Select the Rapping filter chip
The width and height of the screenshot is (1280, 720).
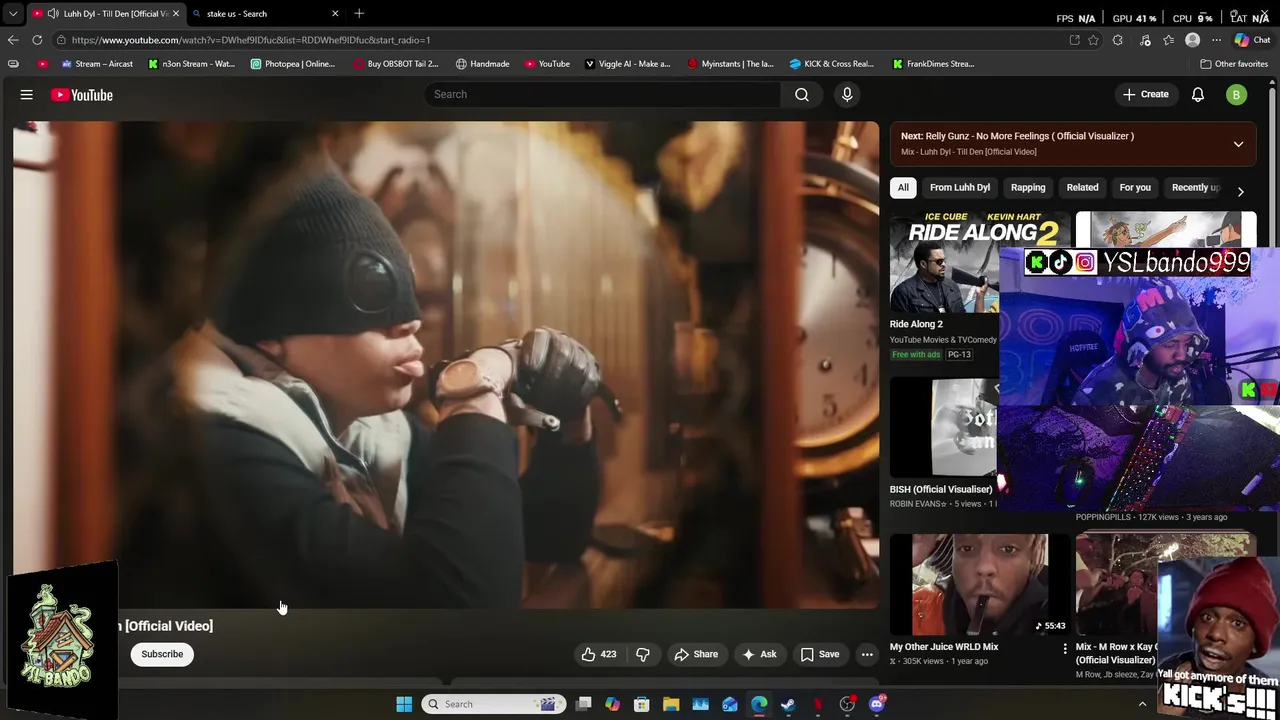1028,187
